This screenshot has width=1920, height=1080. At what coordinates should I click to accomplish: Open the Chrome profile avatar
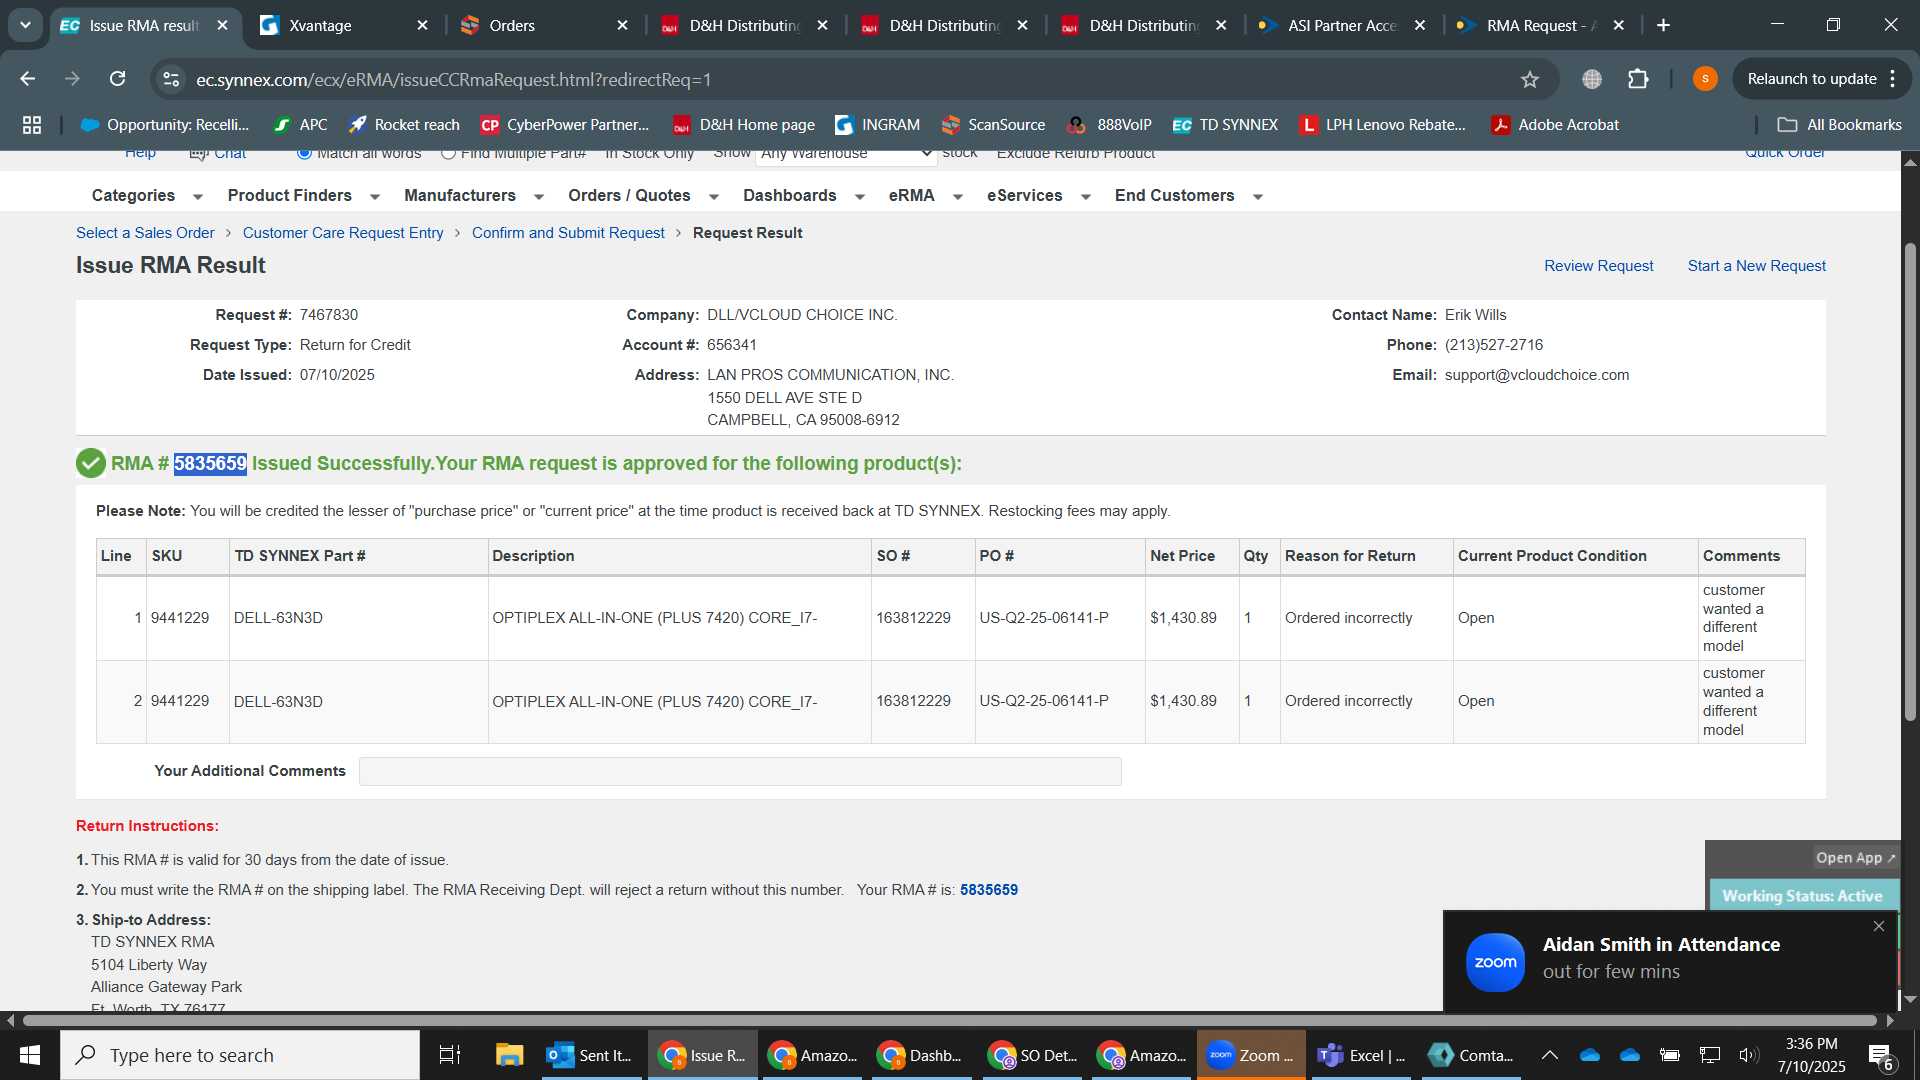pyautogui.click(x=1705, y=79)
